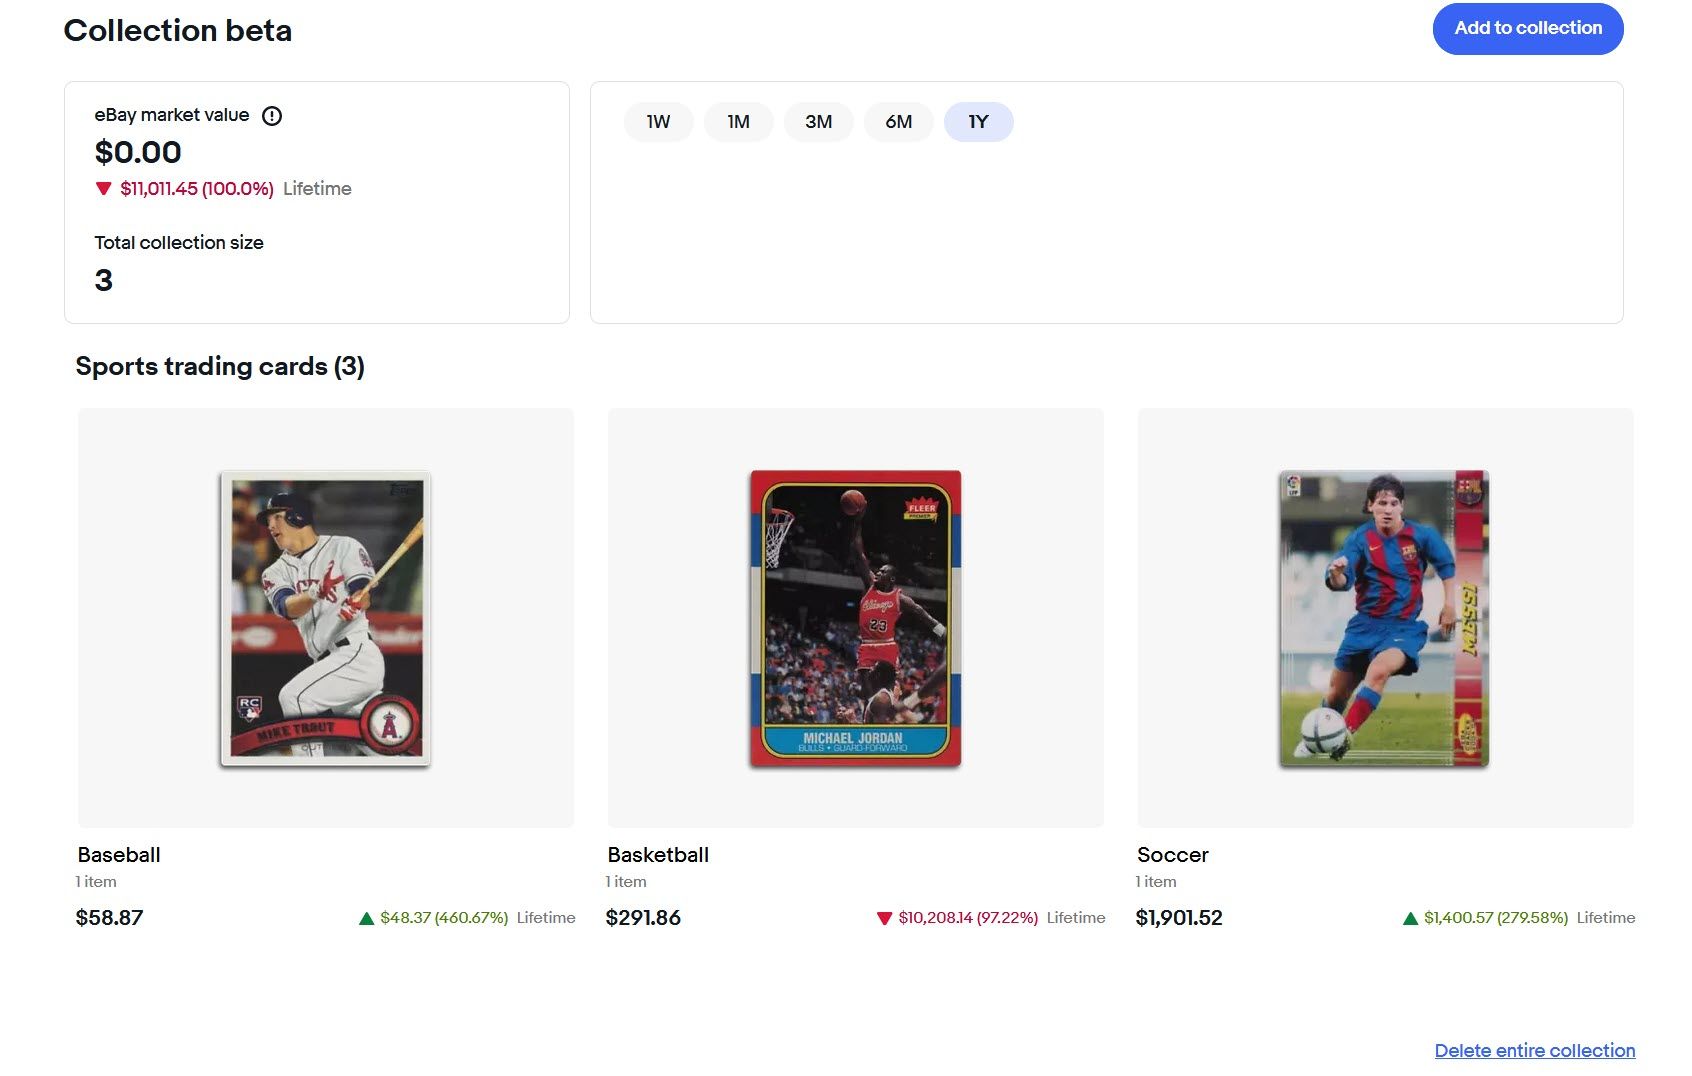Choose the 6M time range
This screenshot has width=1692, height=1076.
click(x=898, y=122)
